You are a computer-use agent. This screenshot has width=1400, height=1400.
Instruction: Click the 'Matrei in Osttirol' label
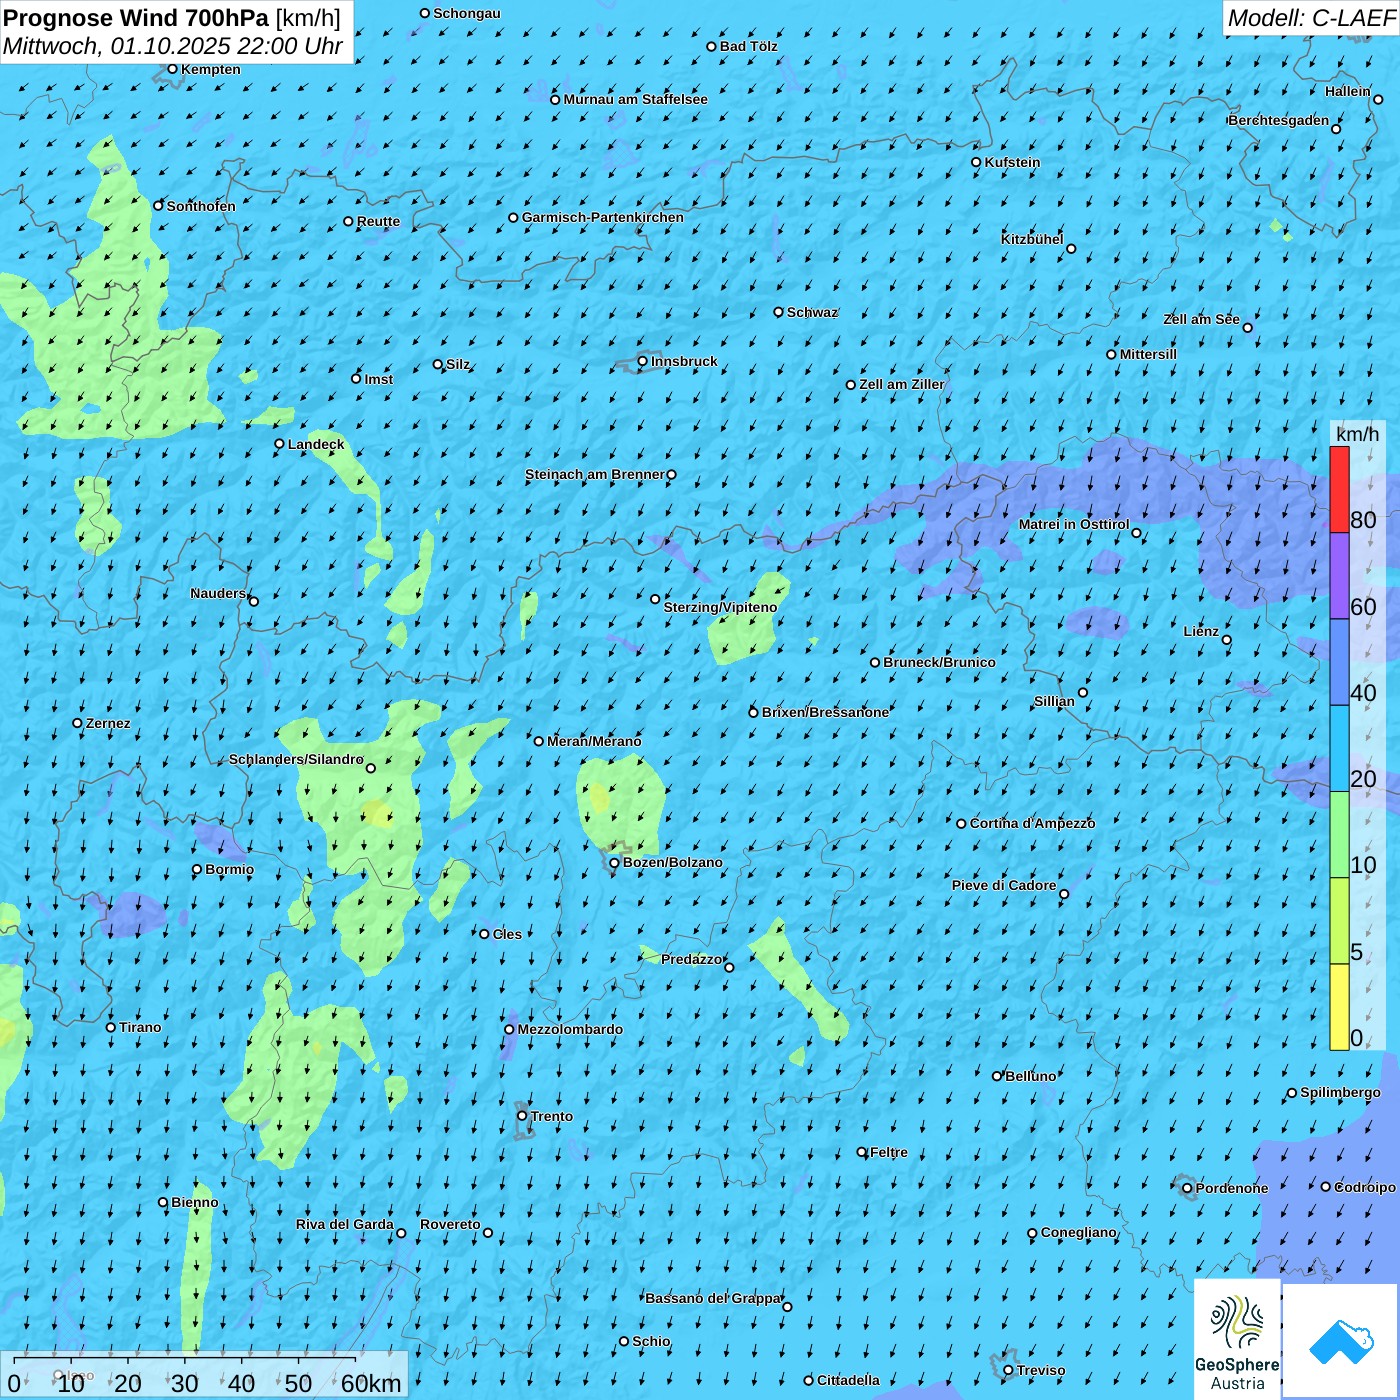pos(1074,524)
